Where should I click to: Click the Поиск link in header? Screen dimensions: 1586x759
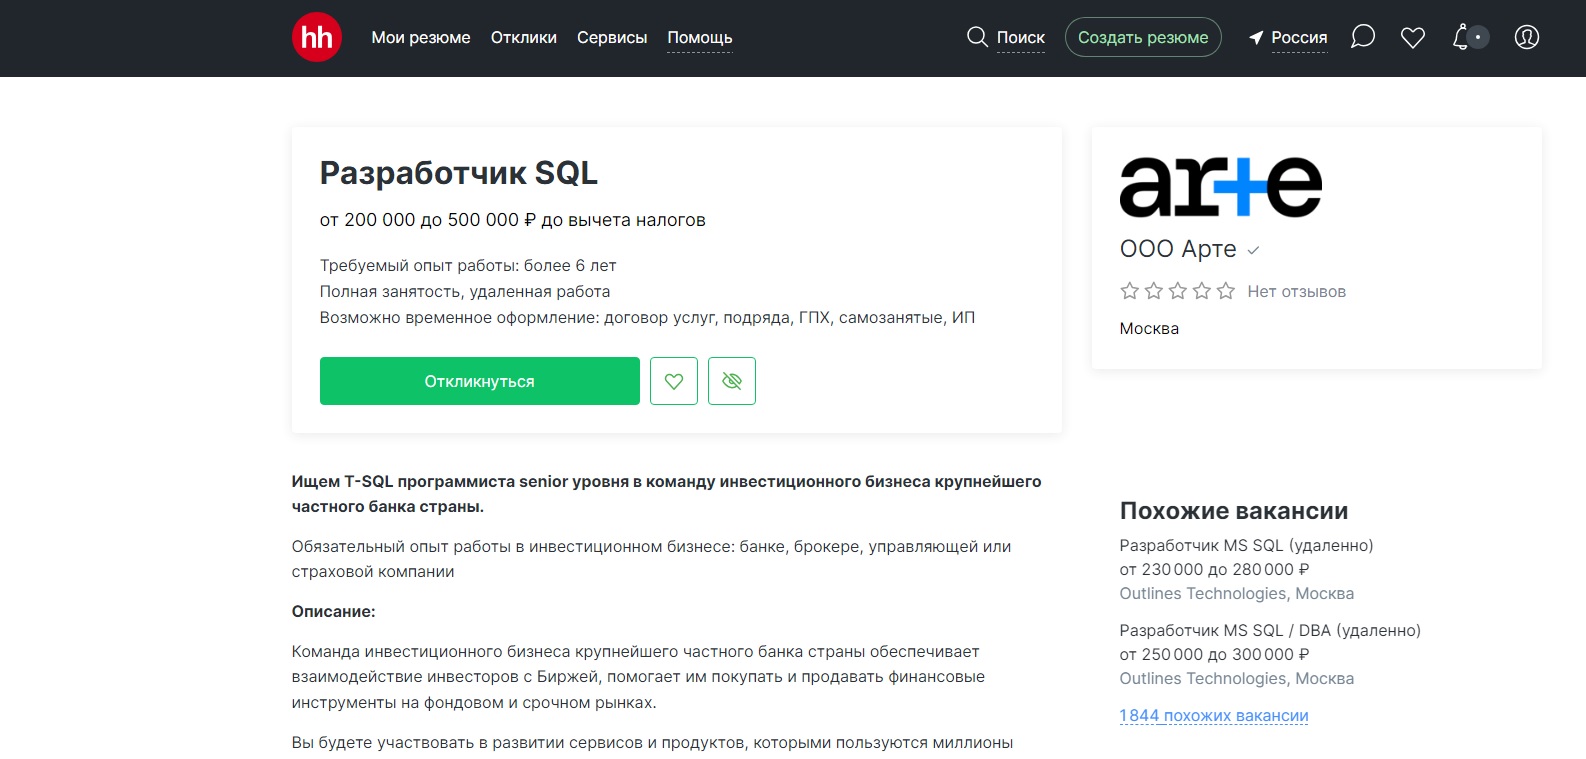(x=1021, y=38)
